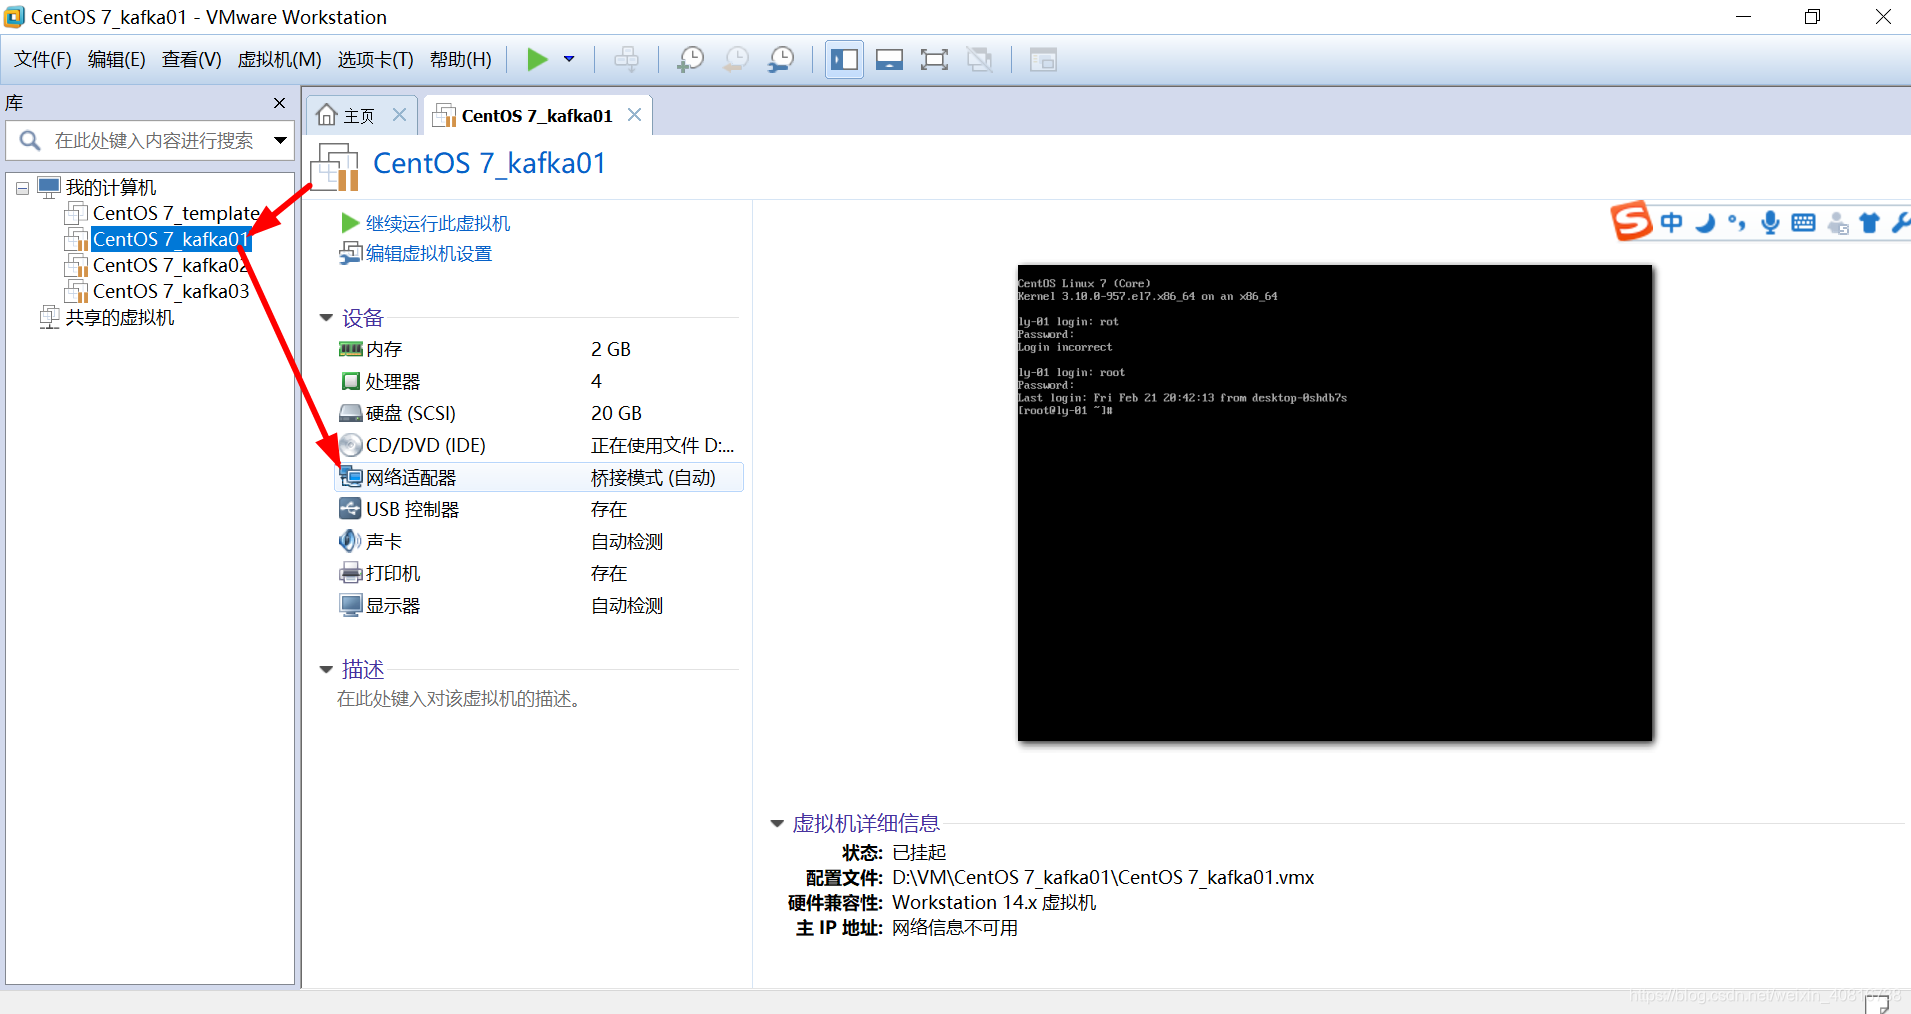Click the 硬盘 (SCSI) disk icon
The image size is (1911, 1014).
pyautogui.click(x=350, y=413)
